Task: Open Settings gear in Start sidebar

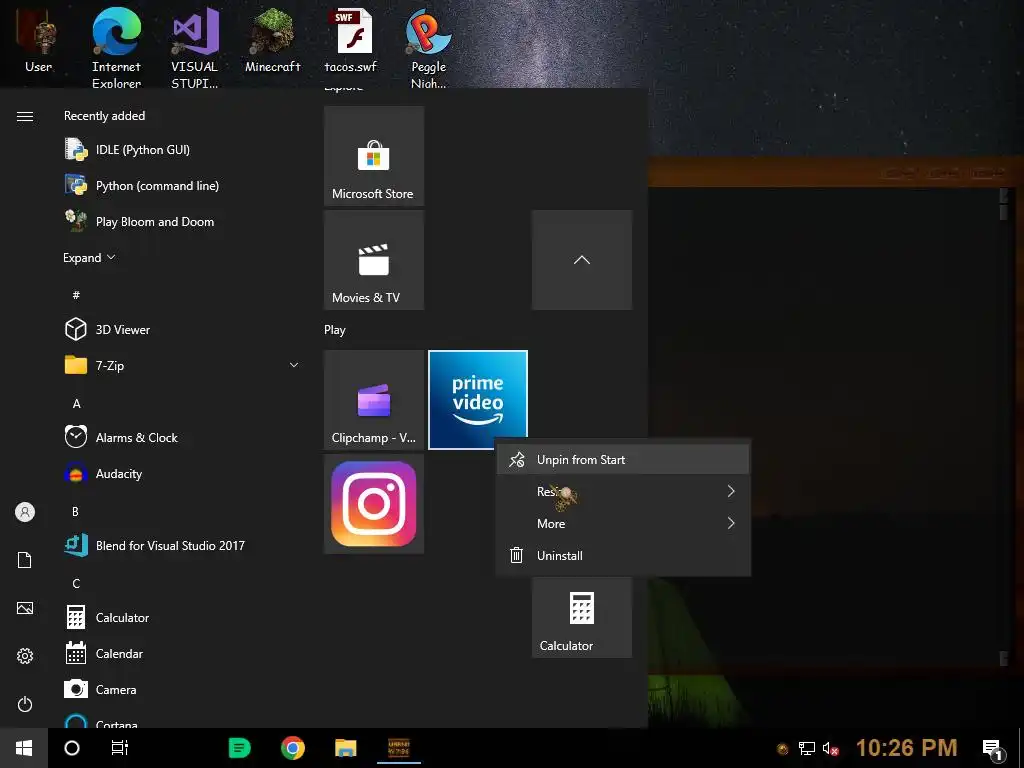Action: (25, 656)
